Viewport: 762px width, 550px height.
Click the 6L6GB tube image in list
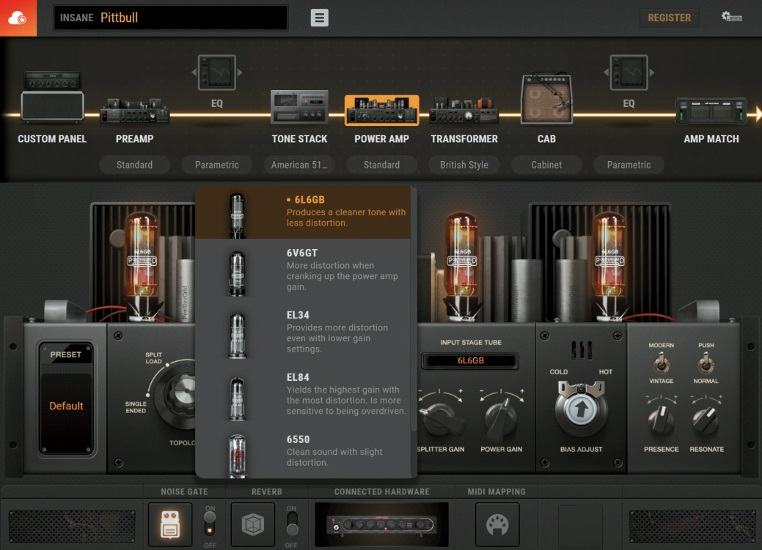point(237,215)
